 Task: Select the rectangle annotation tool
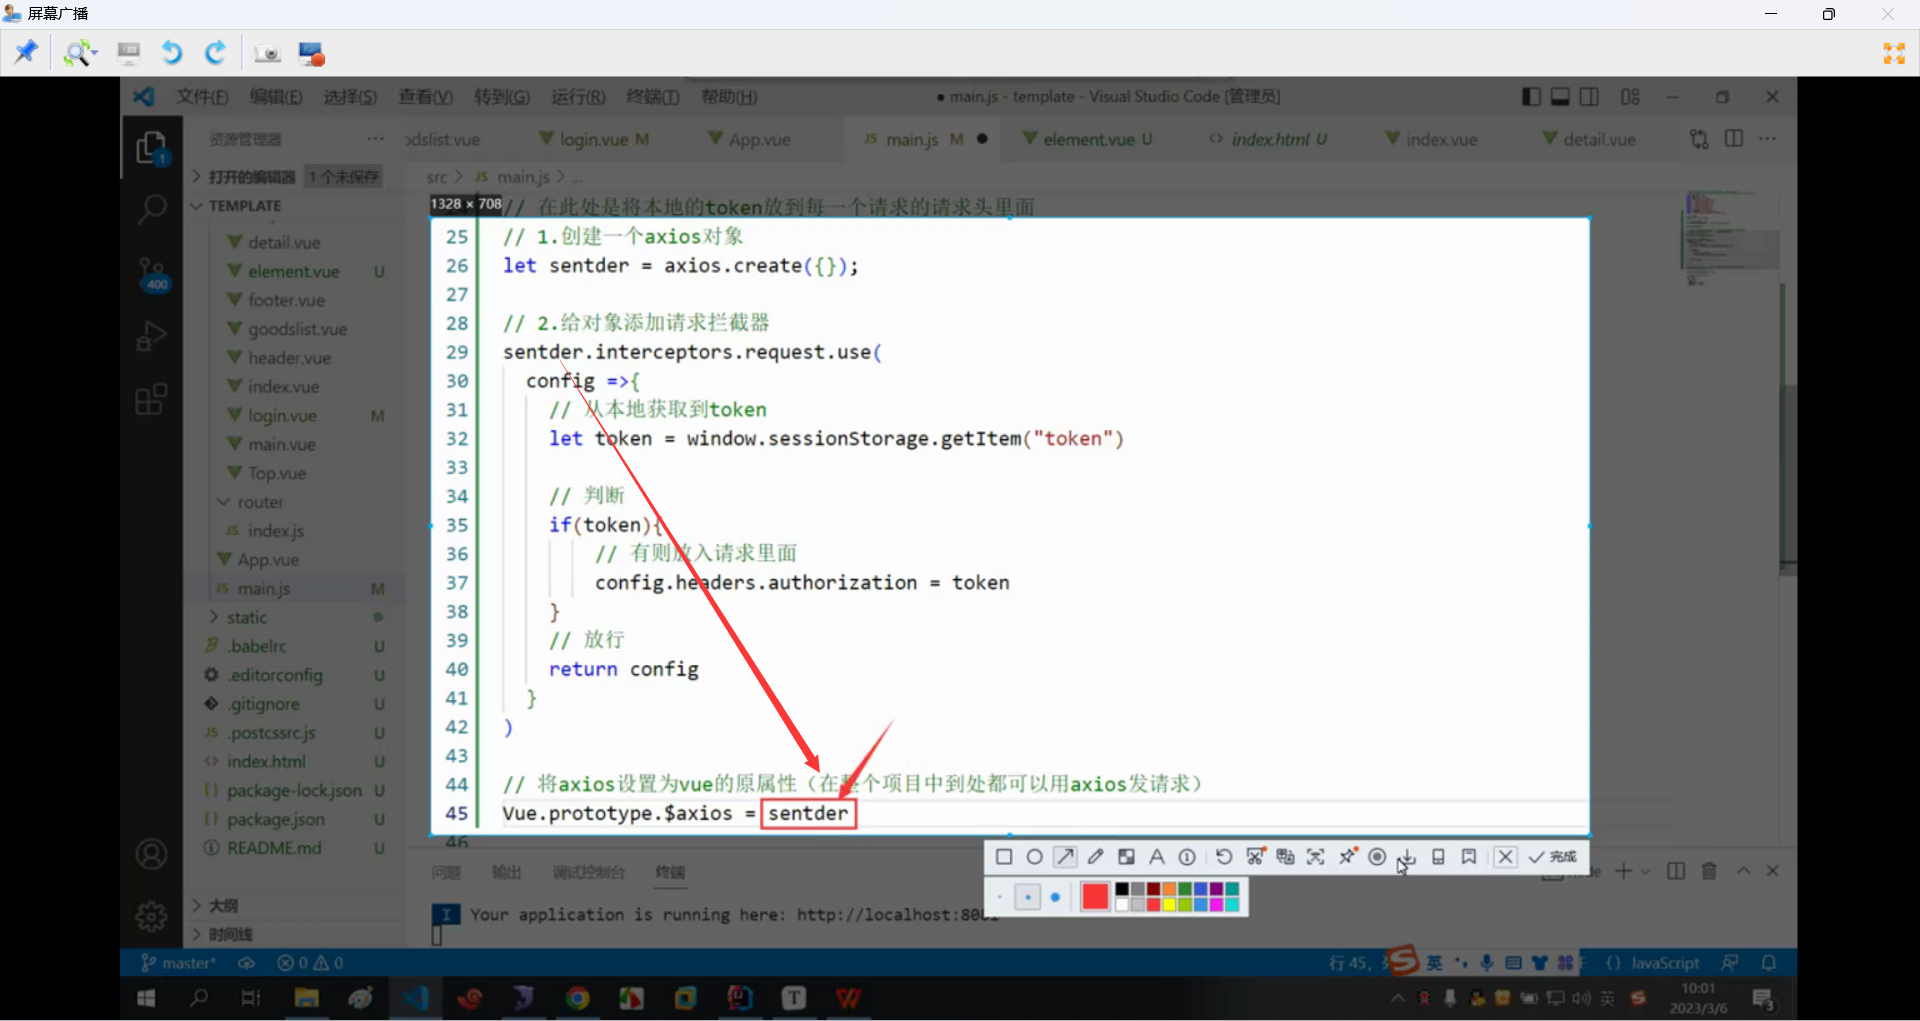[1004, 857]
